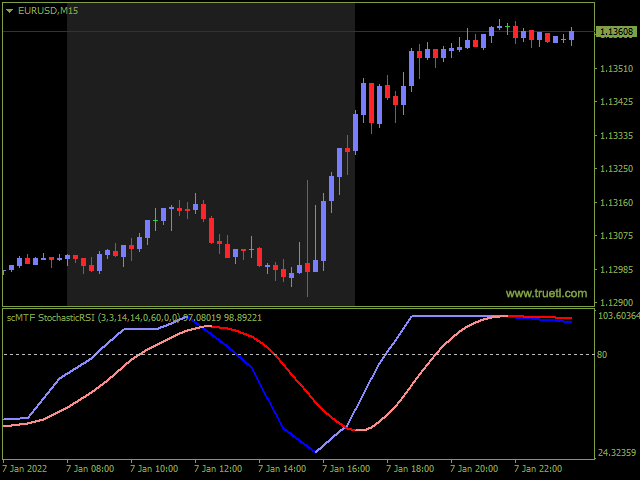
Task: Open the dropdown triangle beside EURUSD,M15
Action: click(9, 11)
